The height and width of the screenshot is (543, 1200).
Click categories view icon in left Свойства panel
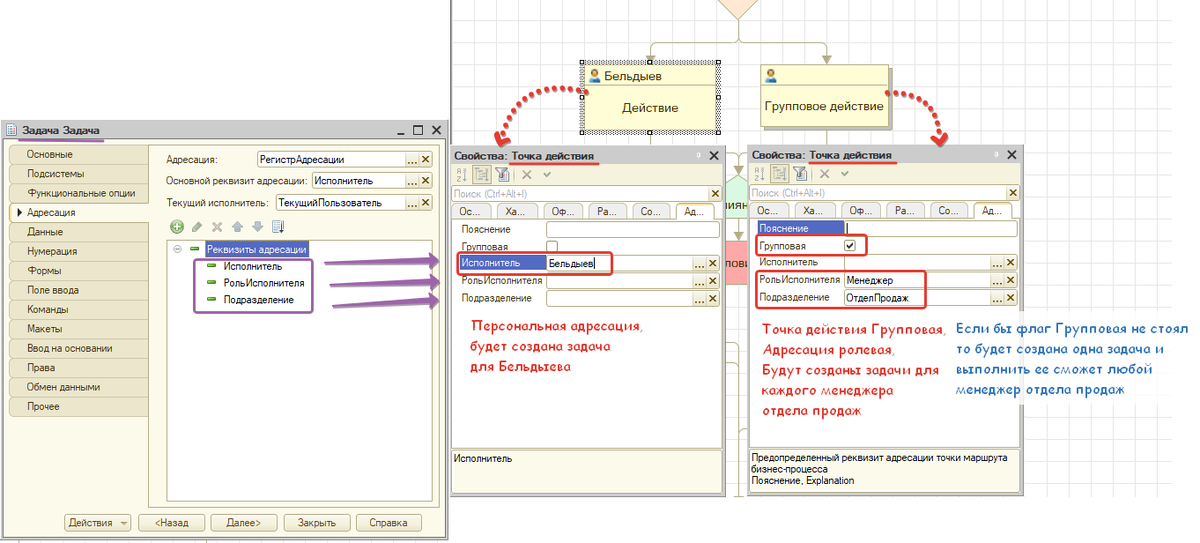point(482,173)
